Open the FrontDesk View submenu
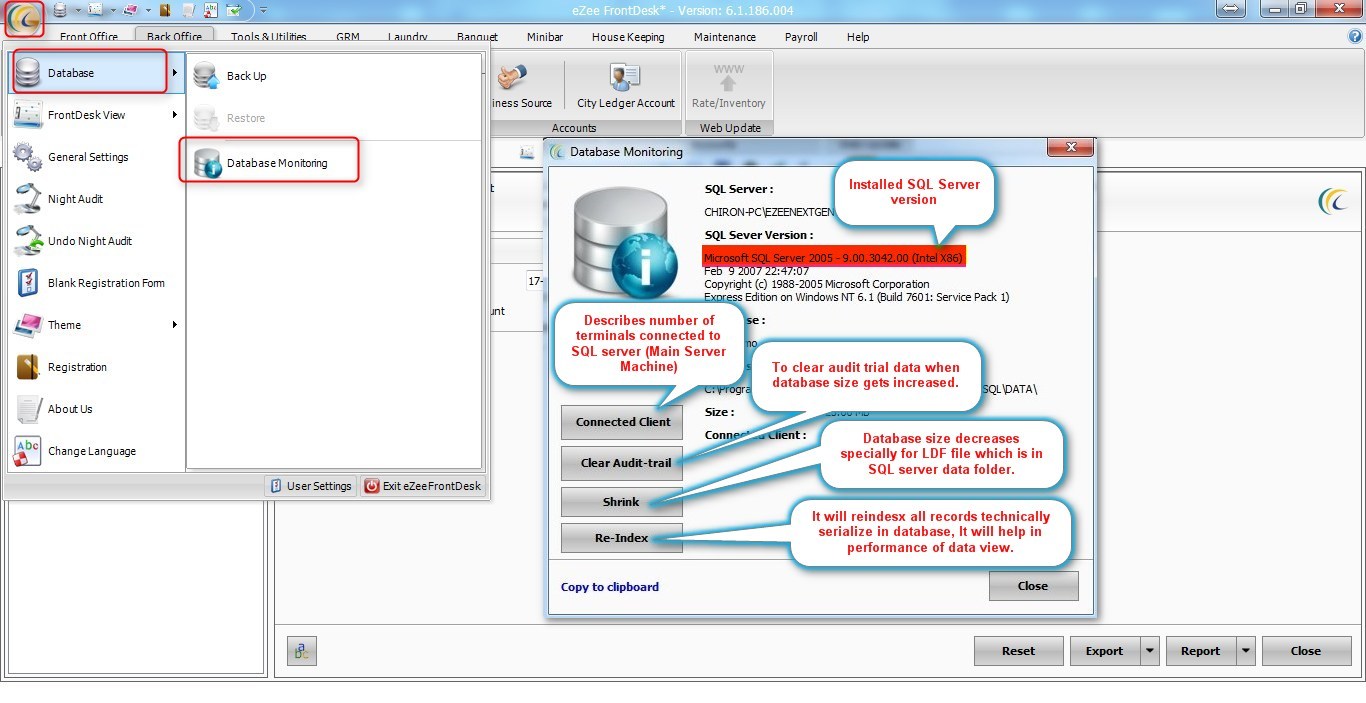This screenshot has height=703, width=1366. point(97,115)
